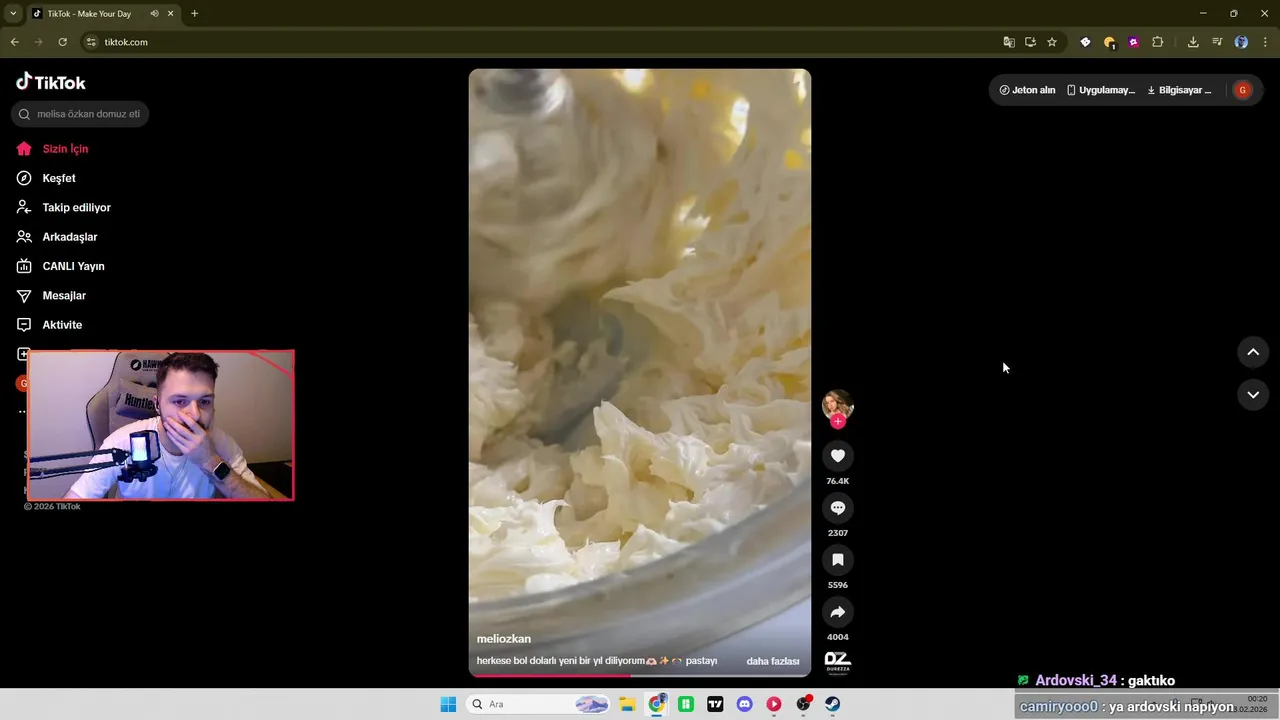The height and width of the screenshot is (720, 1280).
Task: Click Bilgisayar download app button
Action: (x=1179, y=90)
